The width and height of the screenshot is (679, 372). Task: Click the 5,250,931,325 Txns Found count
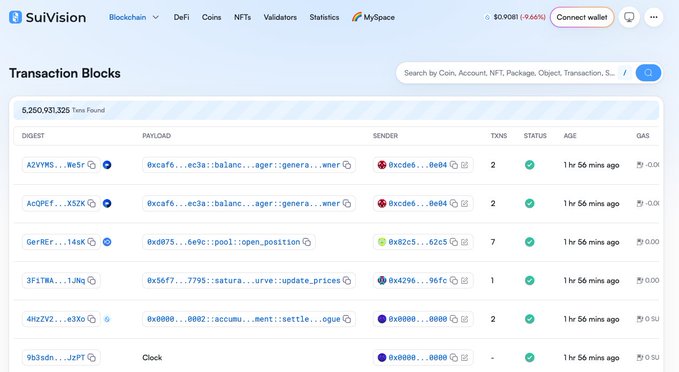[63, 110]
